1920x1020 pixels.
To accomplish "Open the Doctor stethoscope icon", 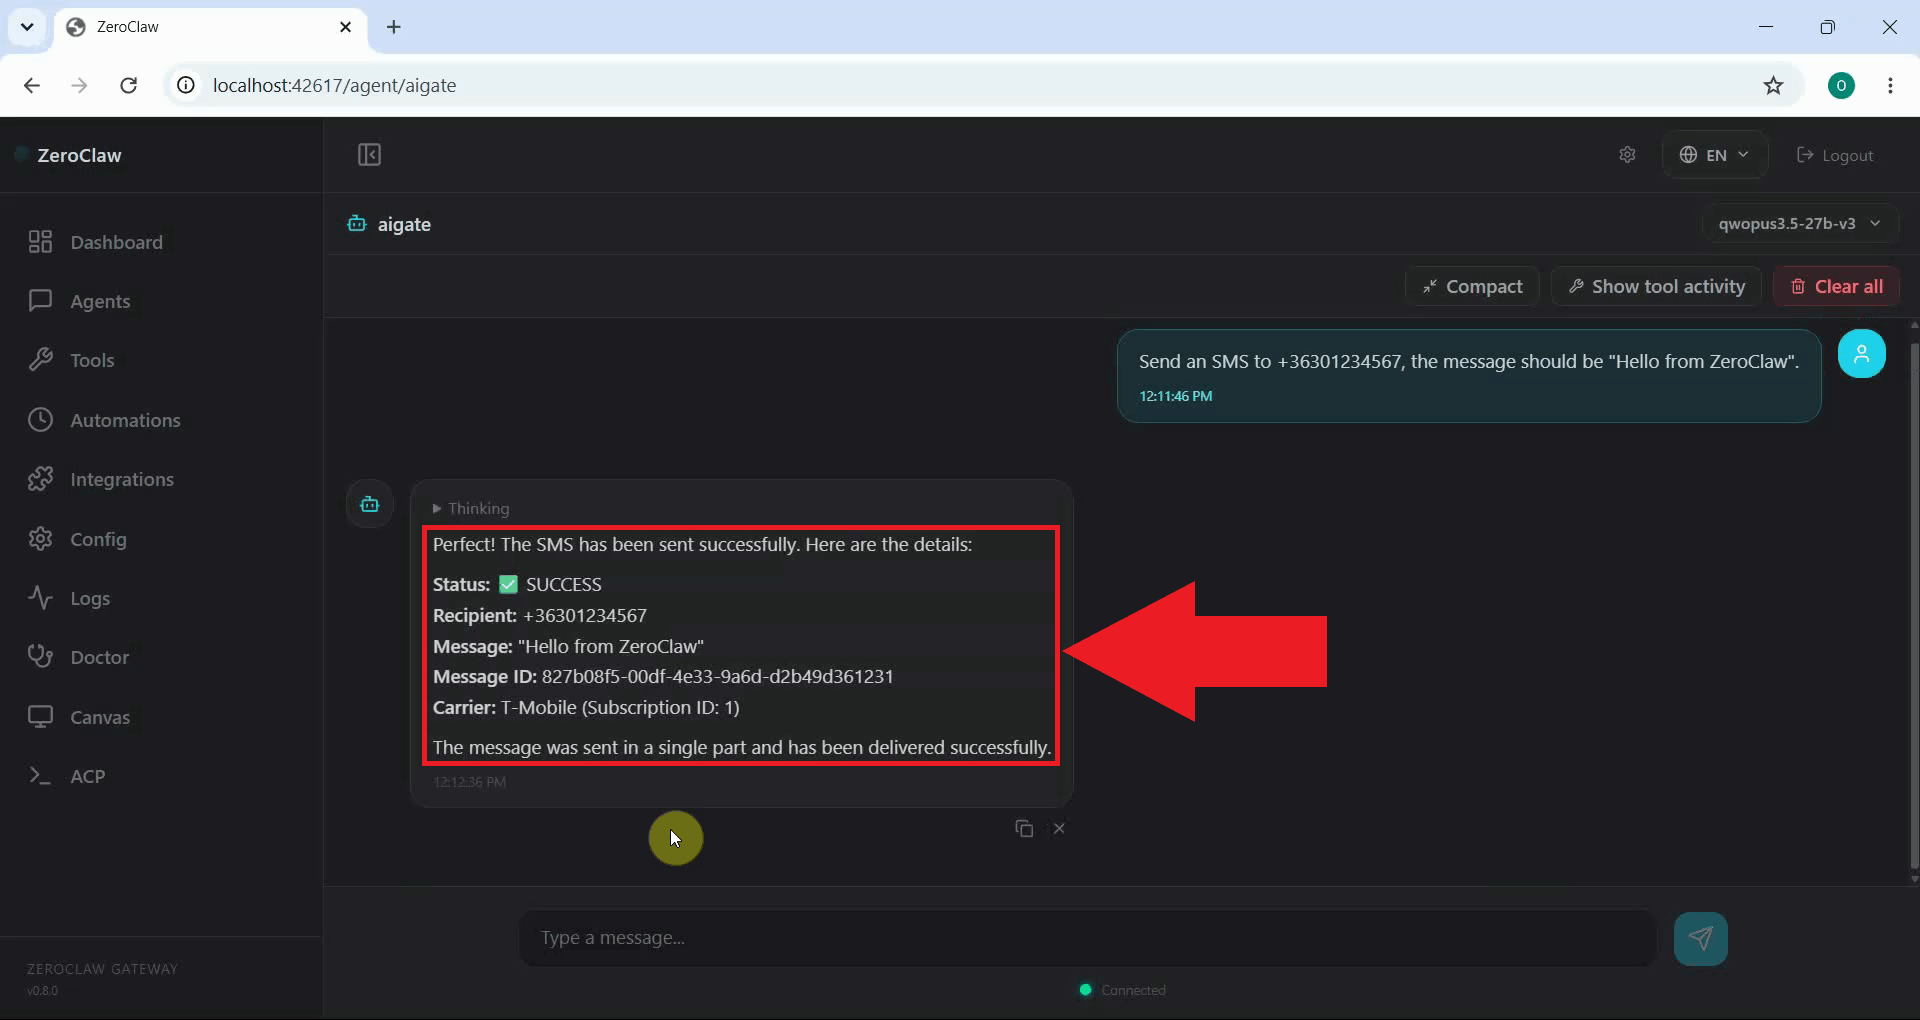I will (40, 657).
